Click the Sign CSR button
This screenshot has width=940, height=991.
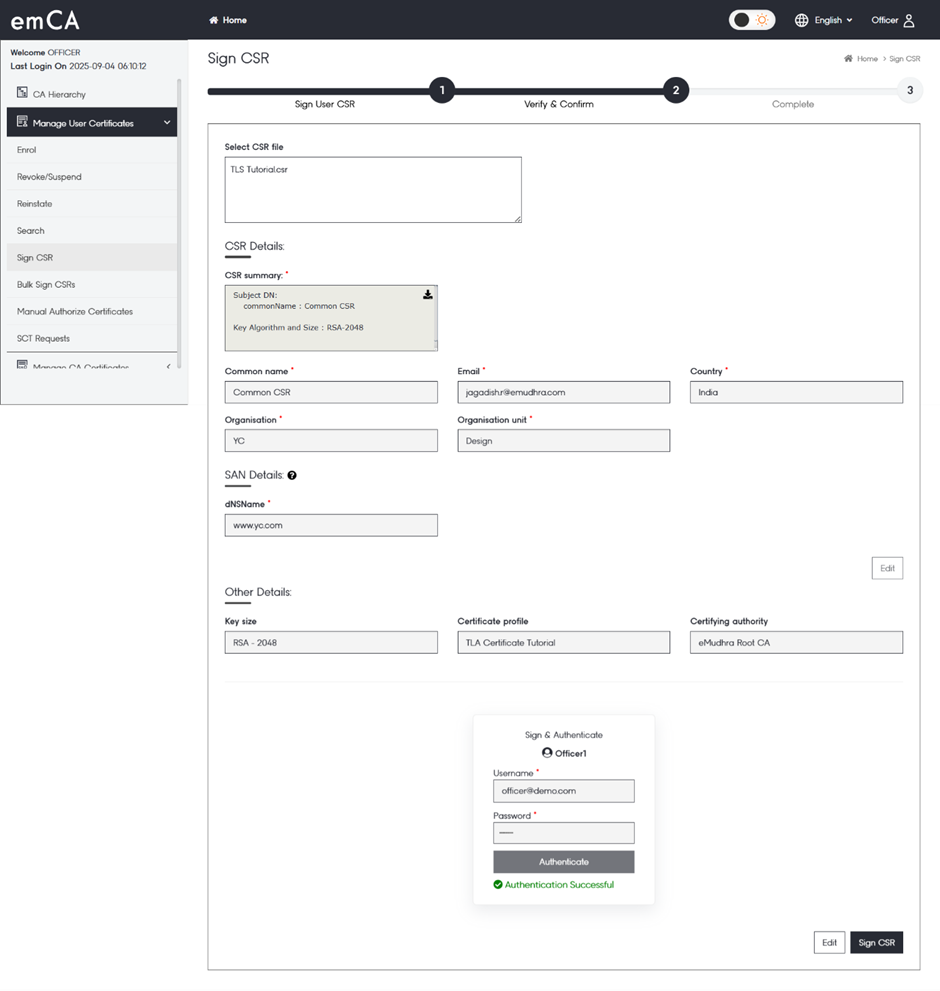[876, 943]
